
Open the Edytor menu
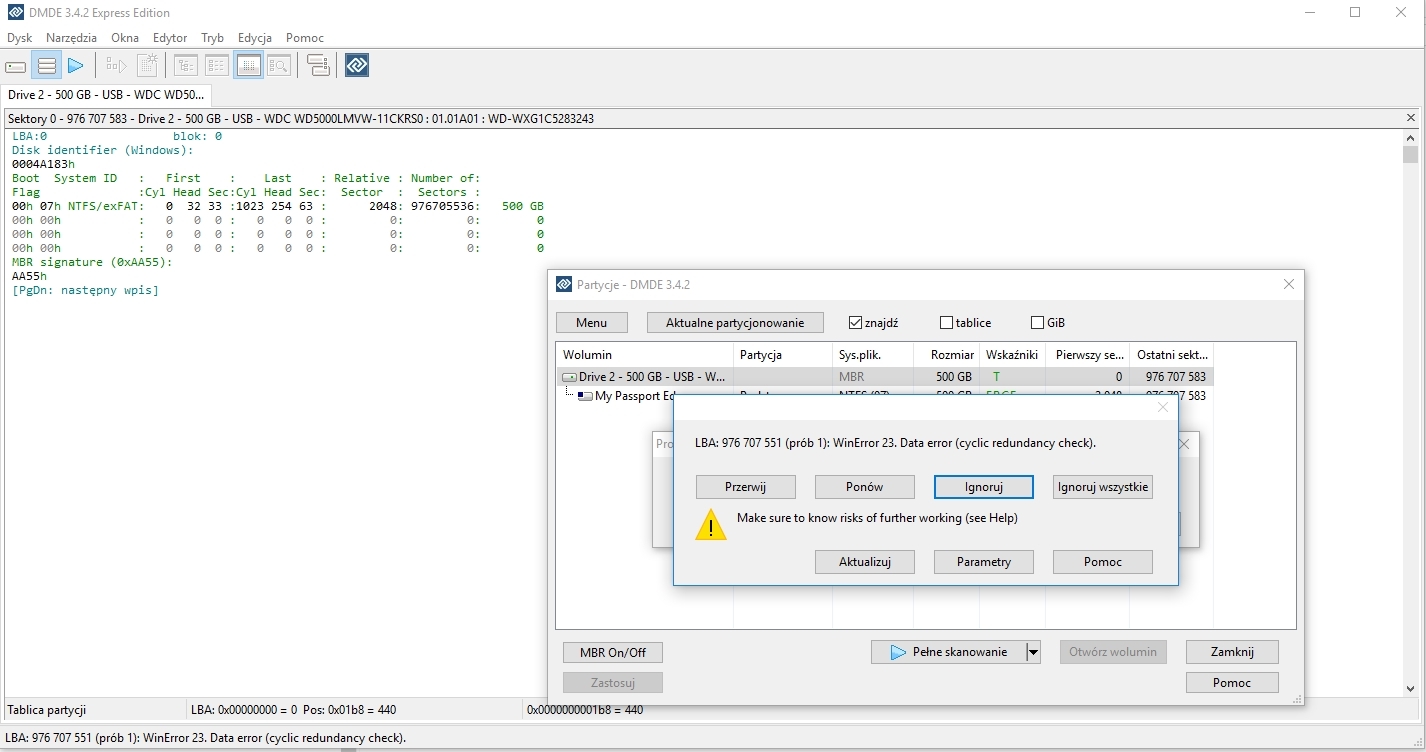pos(170,38)
